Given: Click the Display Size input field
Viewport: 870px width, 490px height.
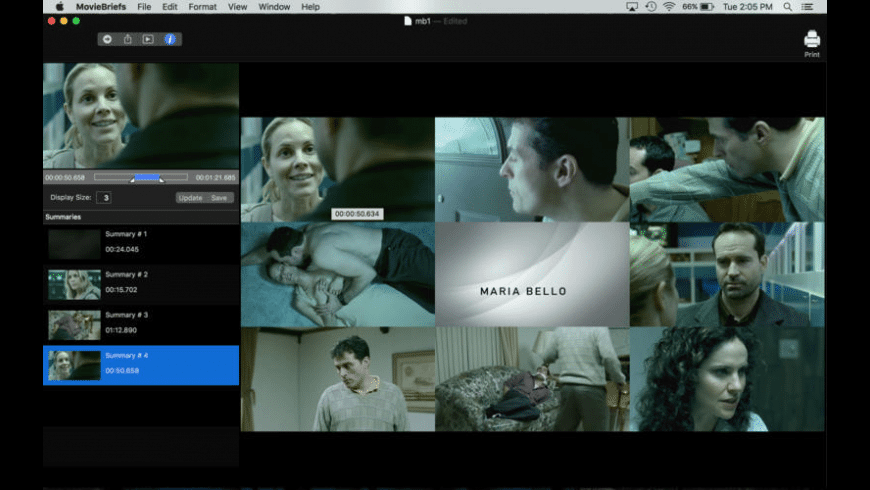Looking at the screenshot, I should tap(104, 198).
